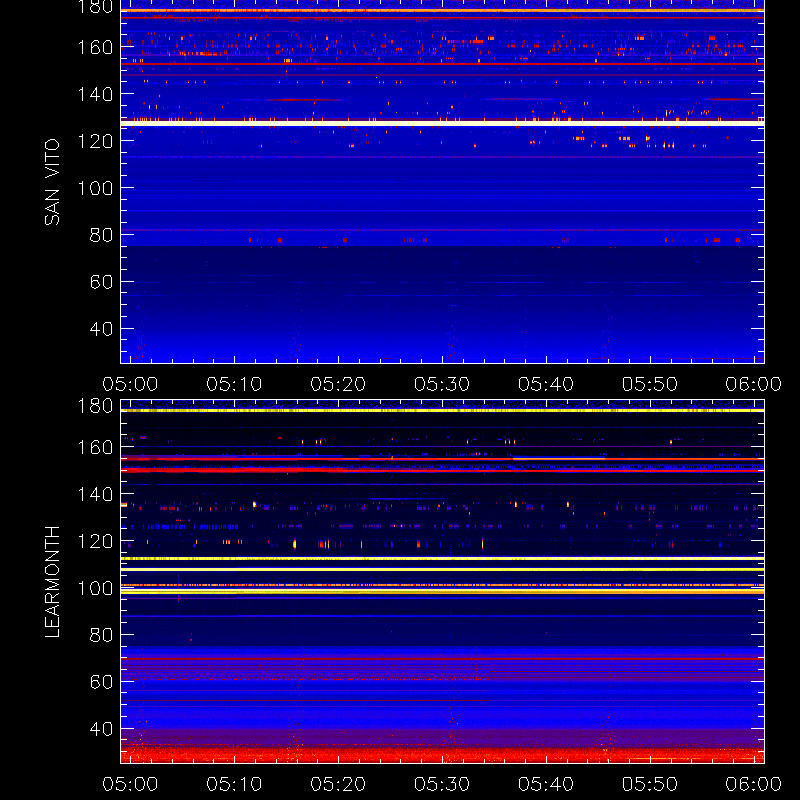Click 05:30 time label under SAN VITO plot
The height and width of the screenshot is (800, 800).
point(442,384)
